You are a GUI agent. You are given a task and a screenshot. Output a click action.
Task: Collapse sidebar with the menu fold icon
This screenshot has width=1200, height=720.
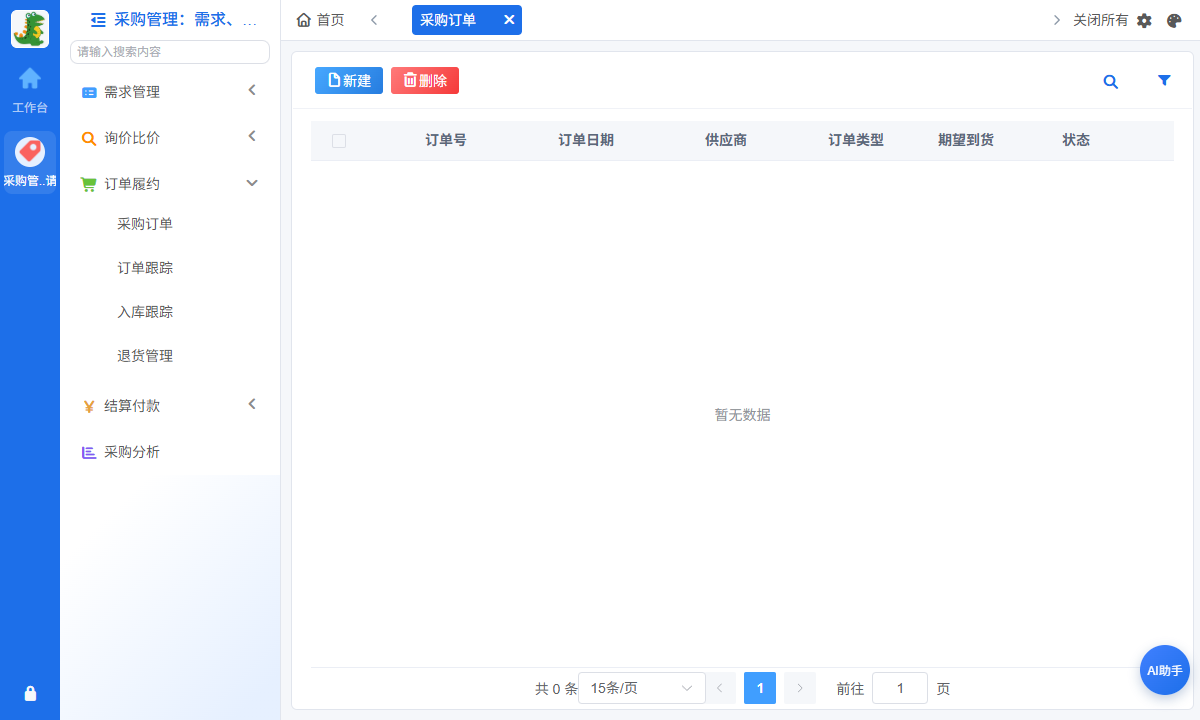(98, 19)
